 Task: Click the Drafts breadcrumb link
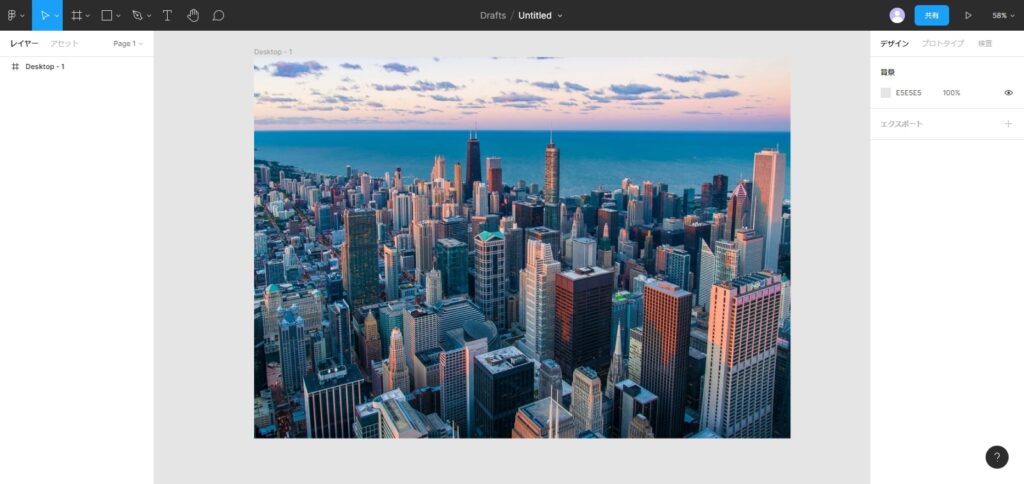[x=492, y=15]
